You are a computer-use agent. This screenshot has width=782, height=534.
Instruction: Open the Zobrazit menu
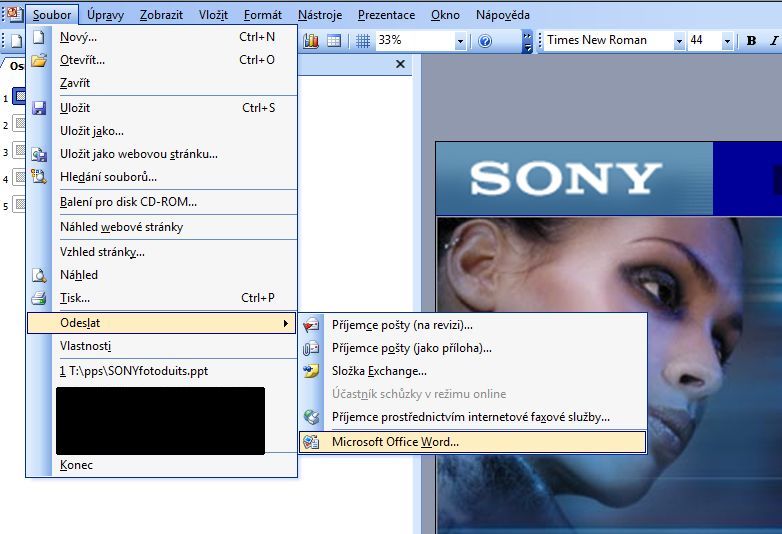[161, 15]
